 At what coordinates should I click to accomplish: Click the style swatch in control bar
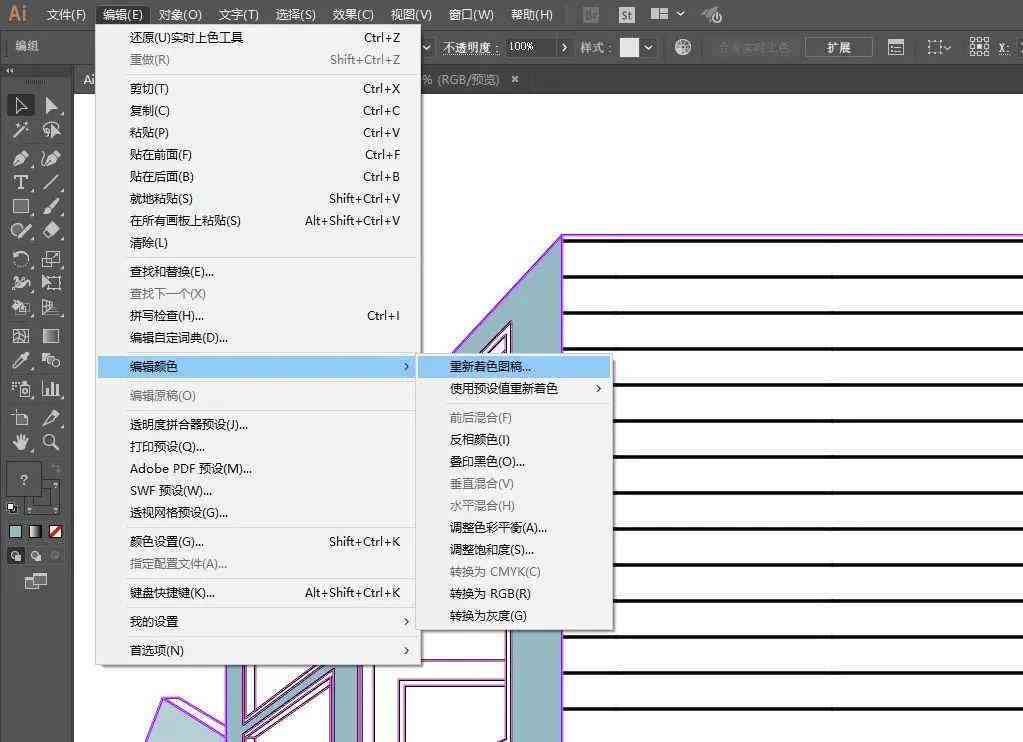tap(629, 47)
